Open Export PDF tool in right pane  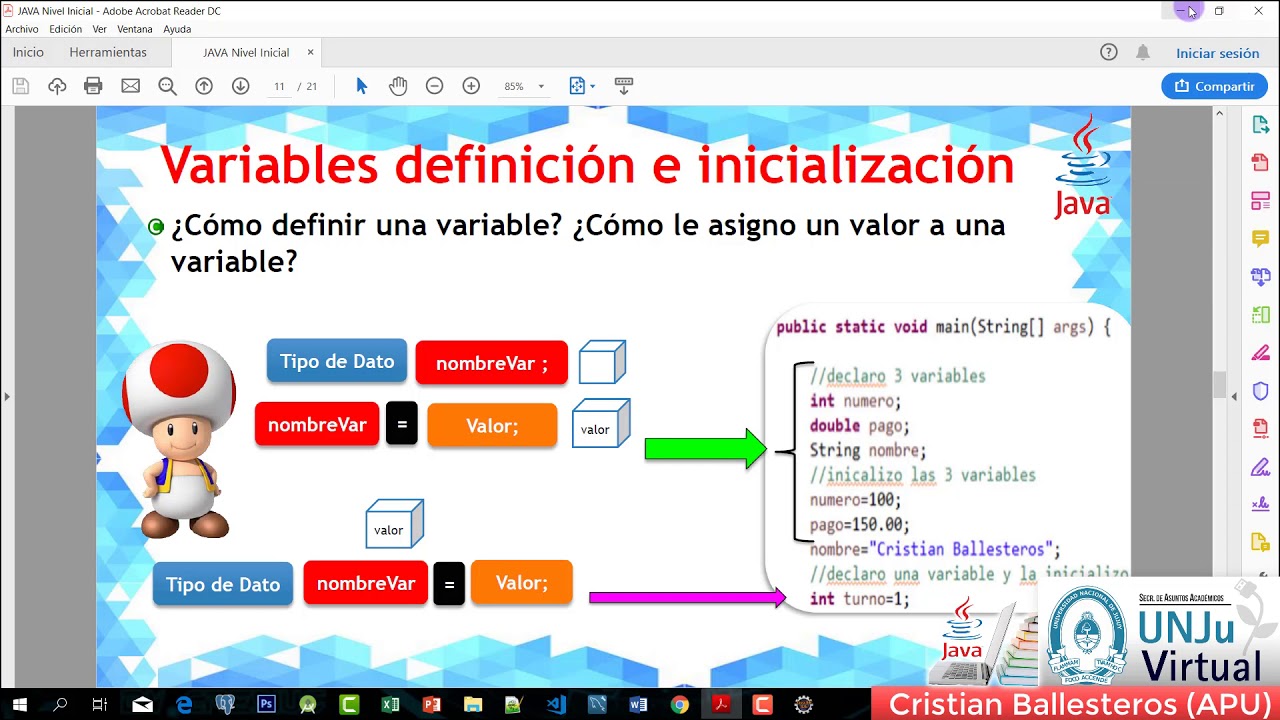click(1260, 124)
